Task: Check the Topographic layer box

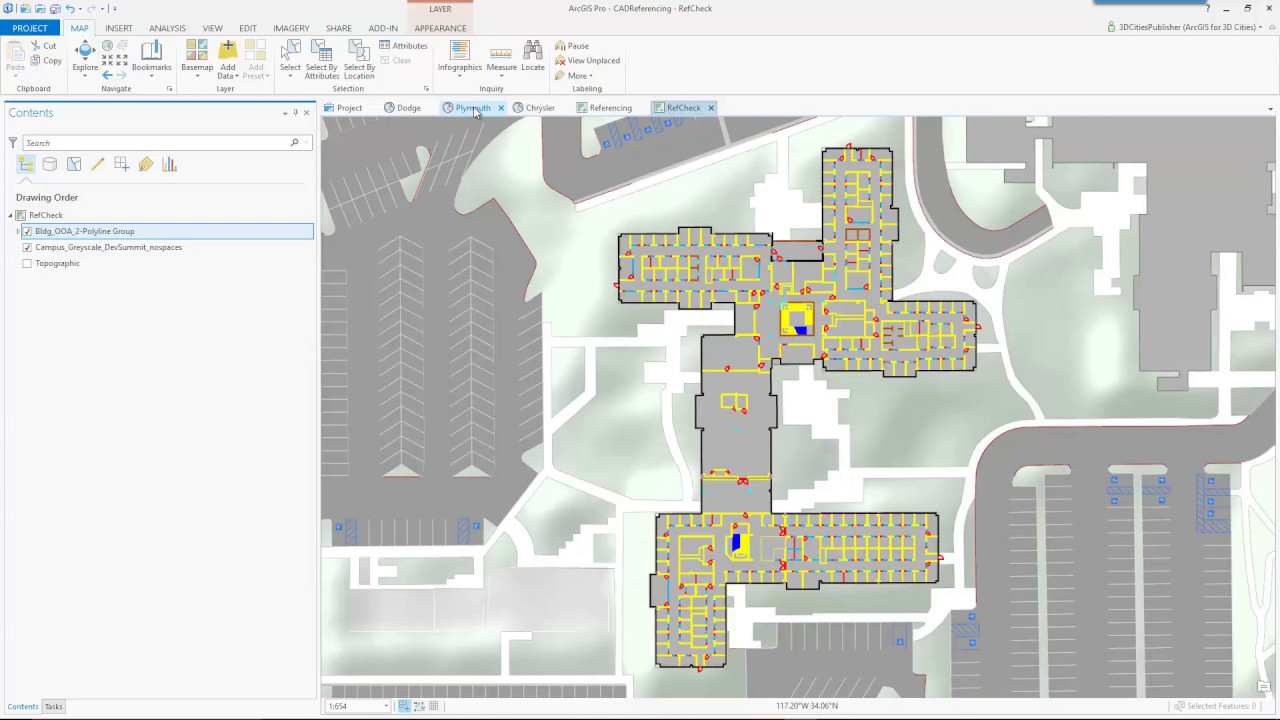Action: (x=27, y=263)
